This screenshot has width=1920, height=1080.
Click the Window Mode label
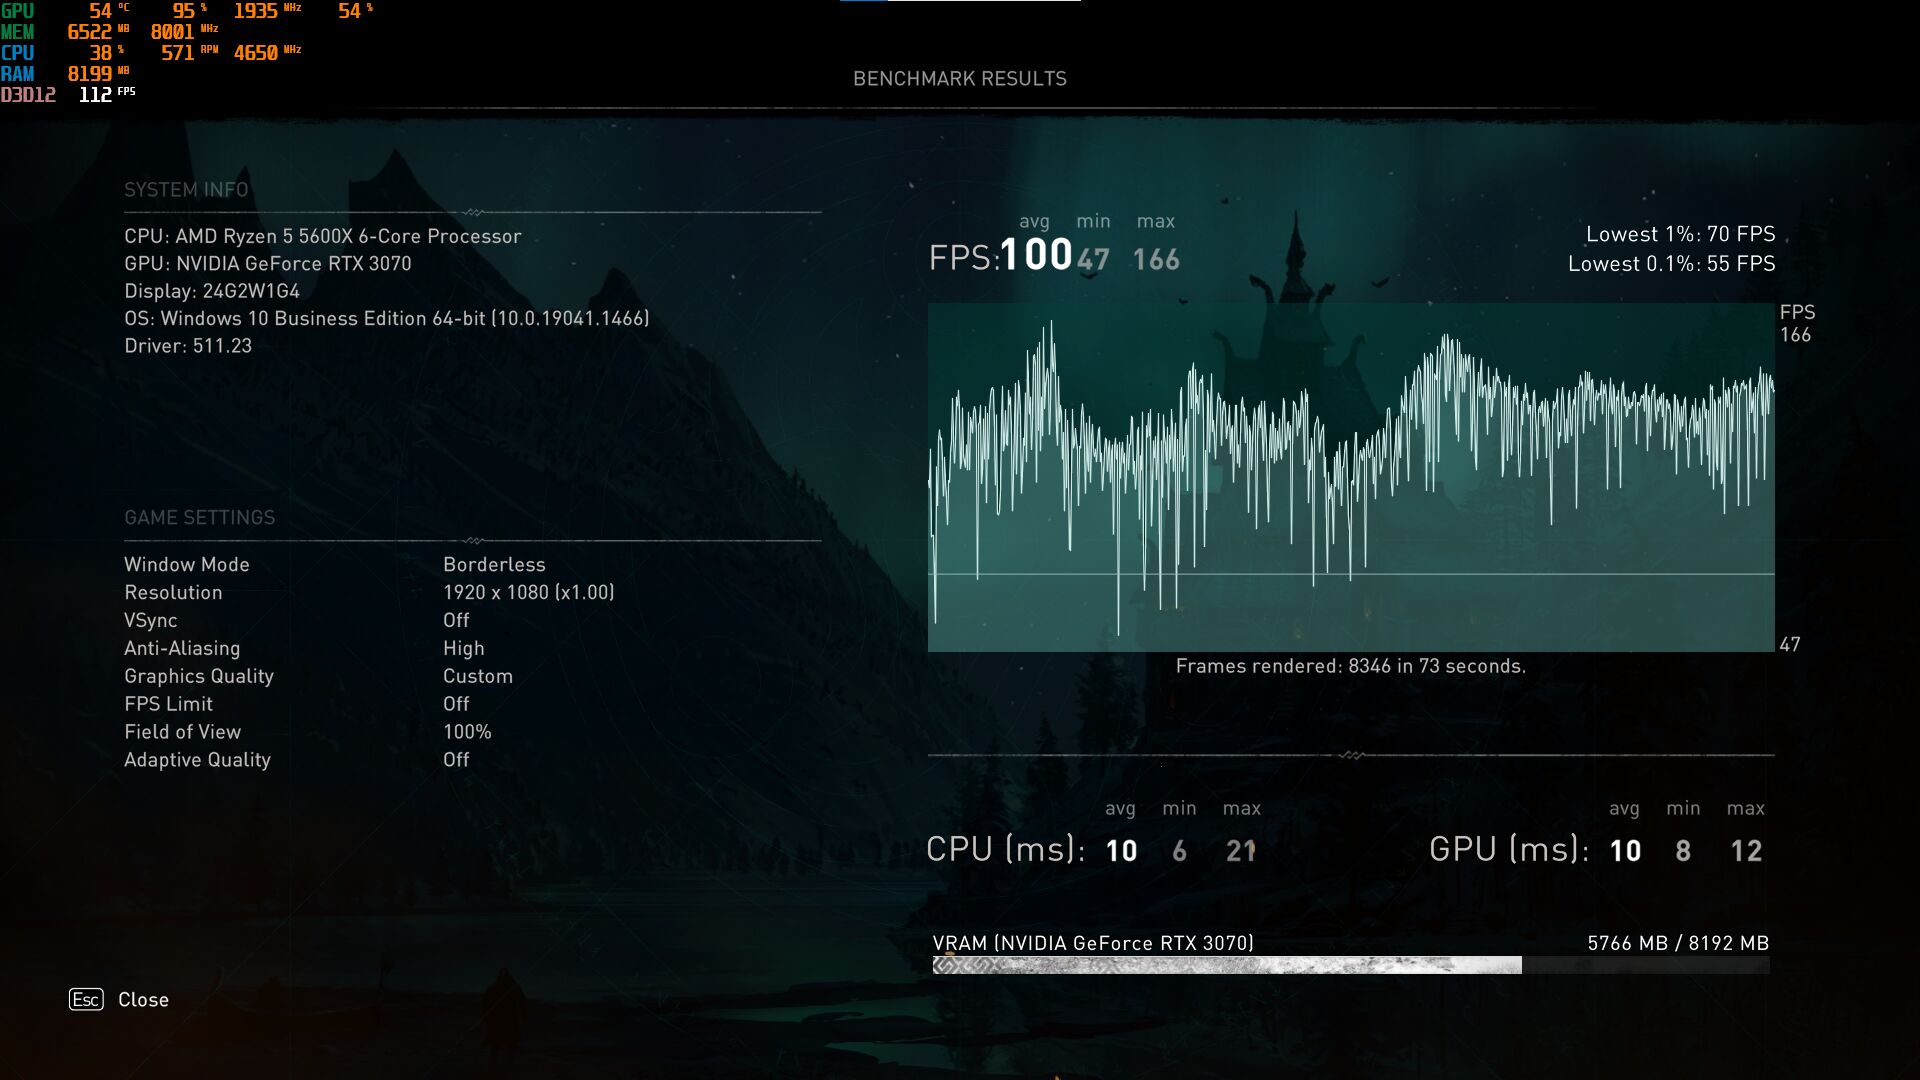(x=187, y=564)
